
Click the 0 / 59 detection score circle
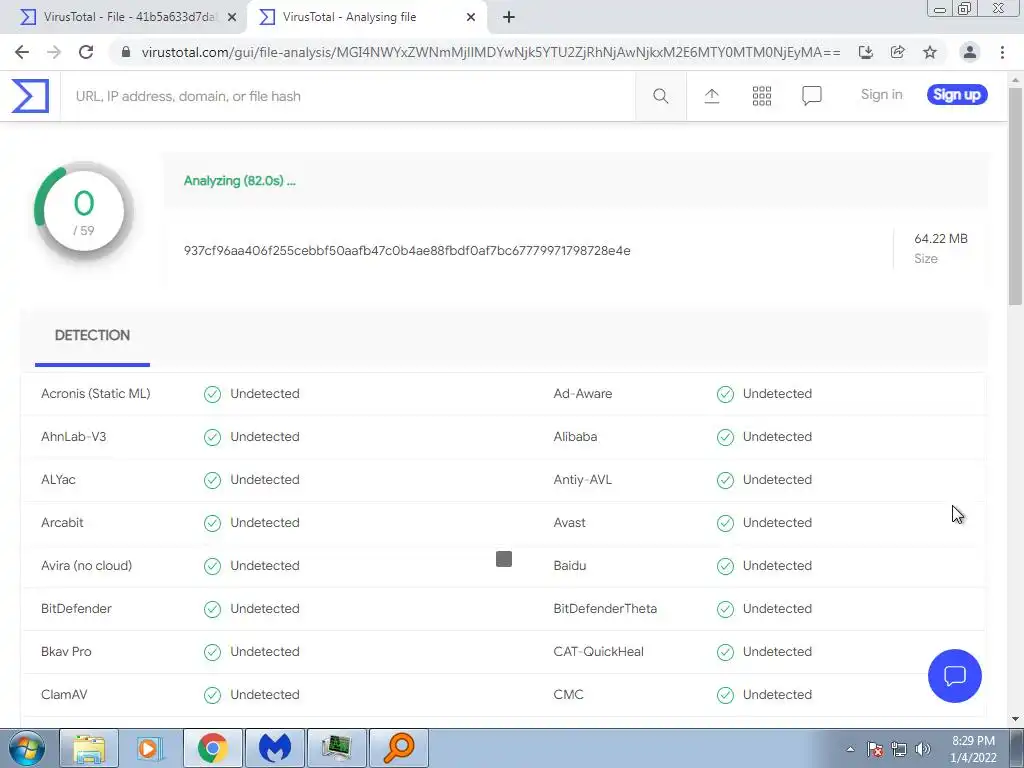[x=84, y=212]
